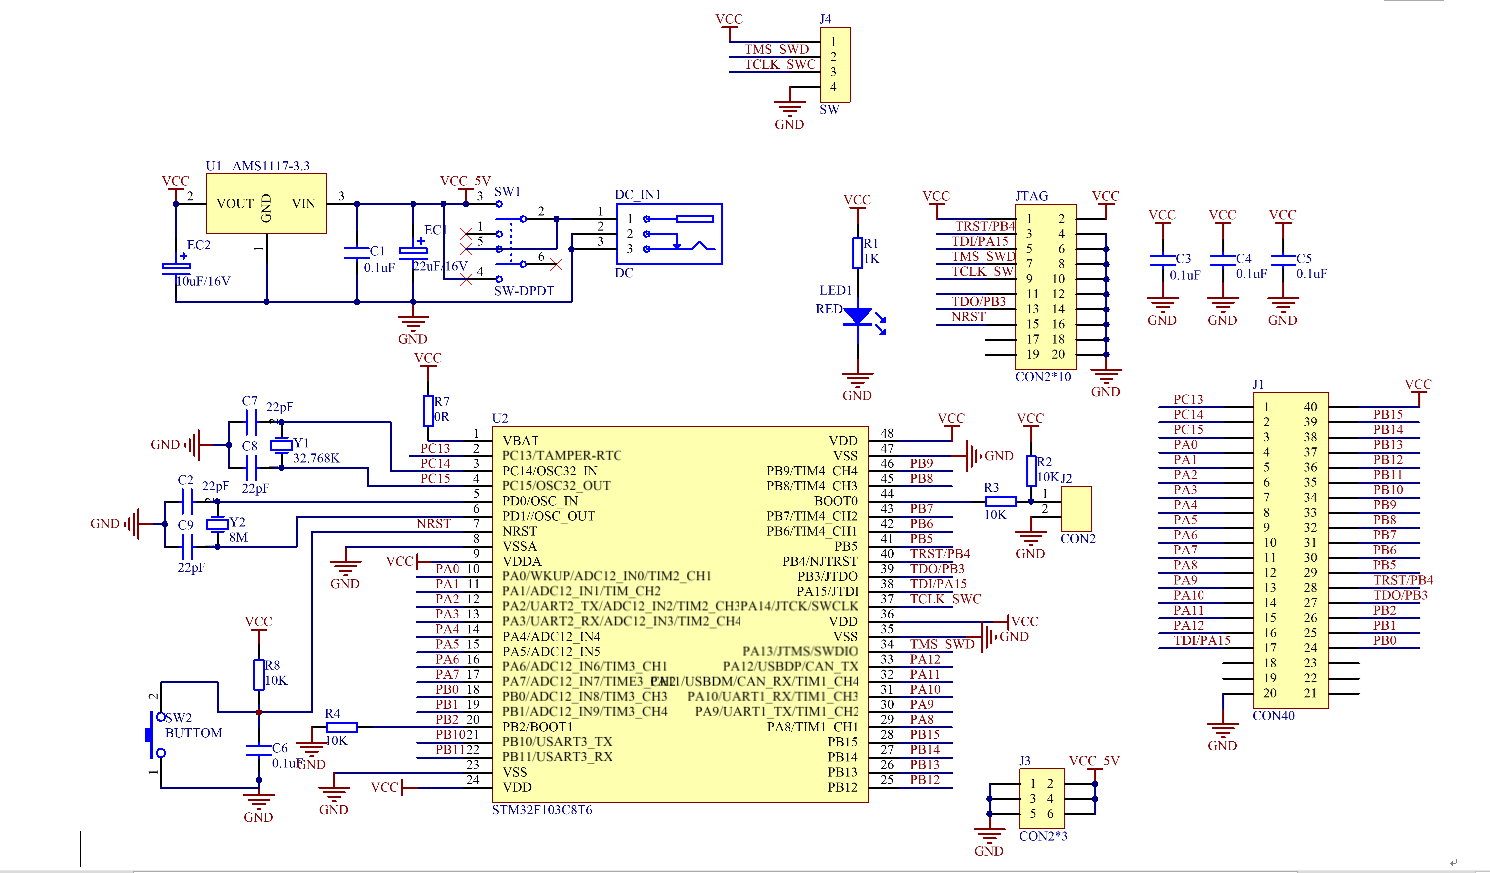Select crystal Y1 32.768K
Screen dimensions: 1490x873
(x=282, y=445)
